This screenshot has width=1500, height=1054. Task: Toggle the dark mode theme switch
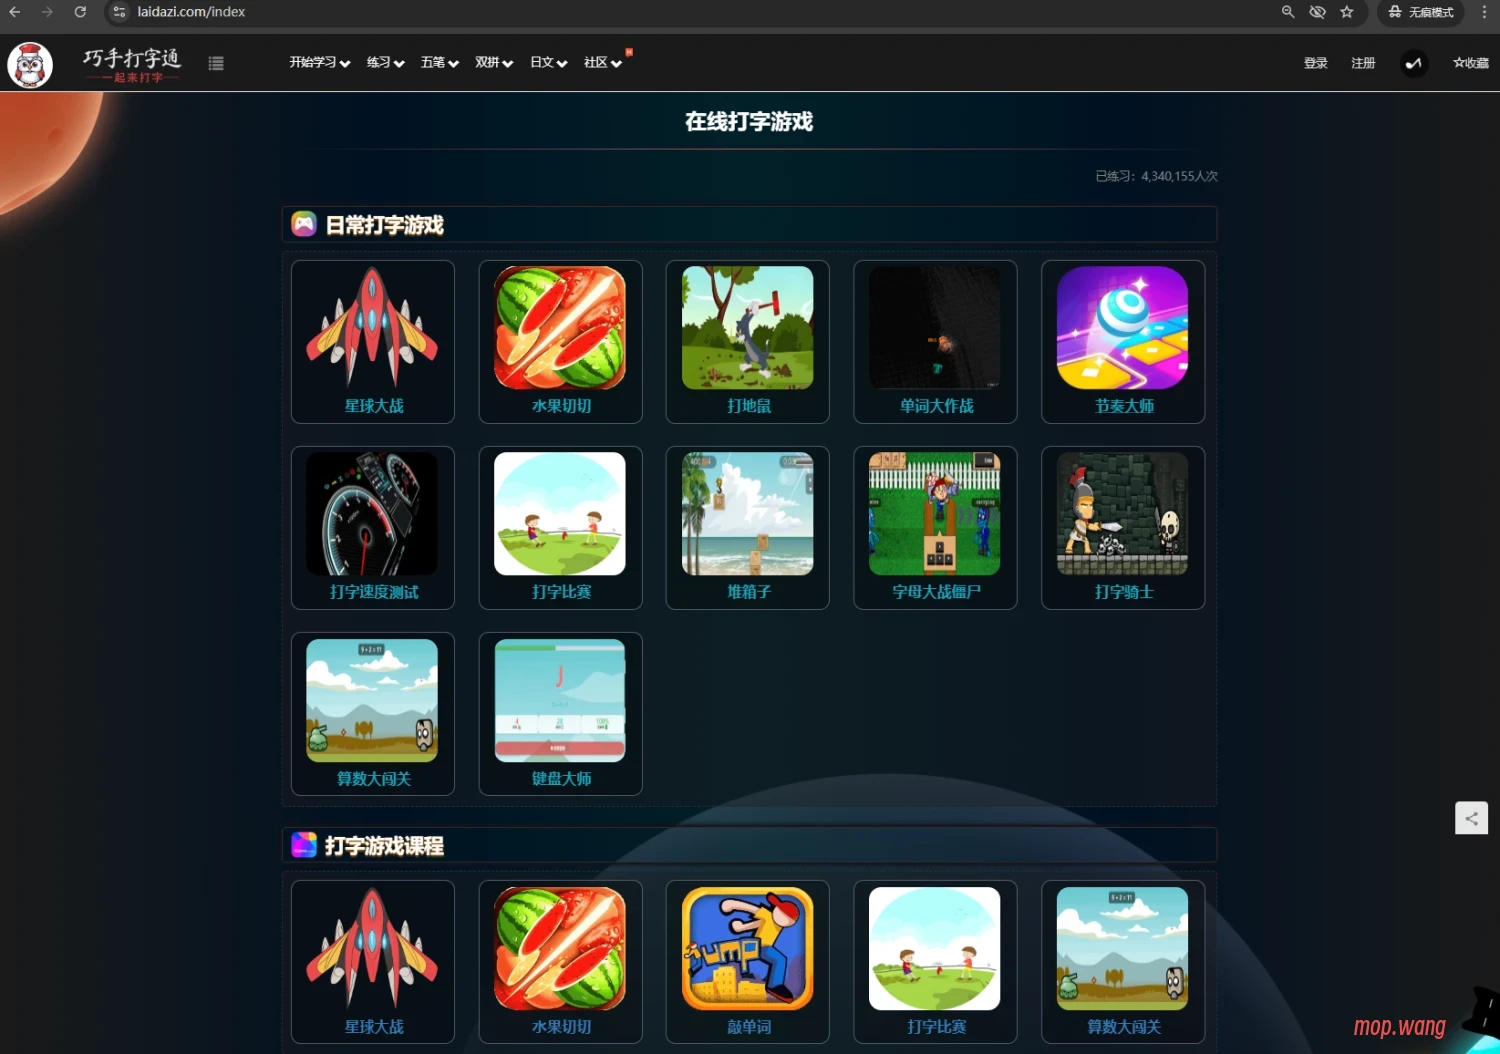pyautogui.click(x=1413, y=63)
